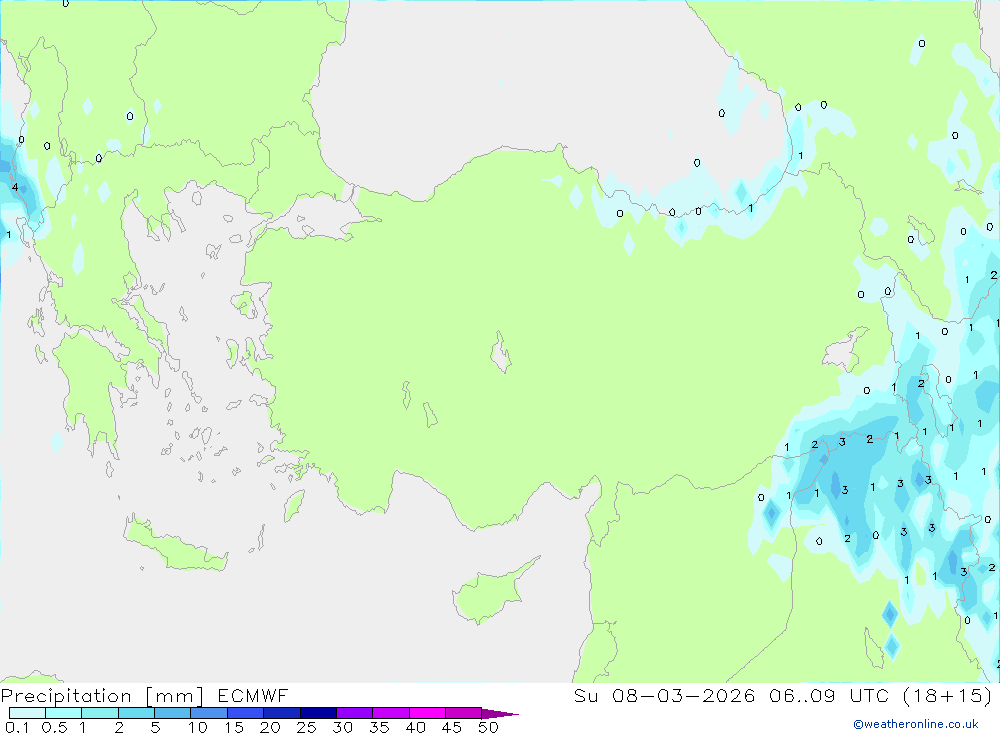Screen dimensions: 1000x733
Task: Click the "30" legend scale label
Action: point(342,727)
